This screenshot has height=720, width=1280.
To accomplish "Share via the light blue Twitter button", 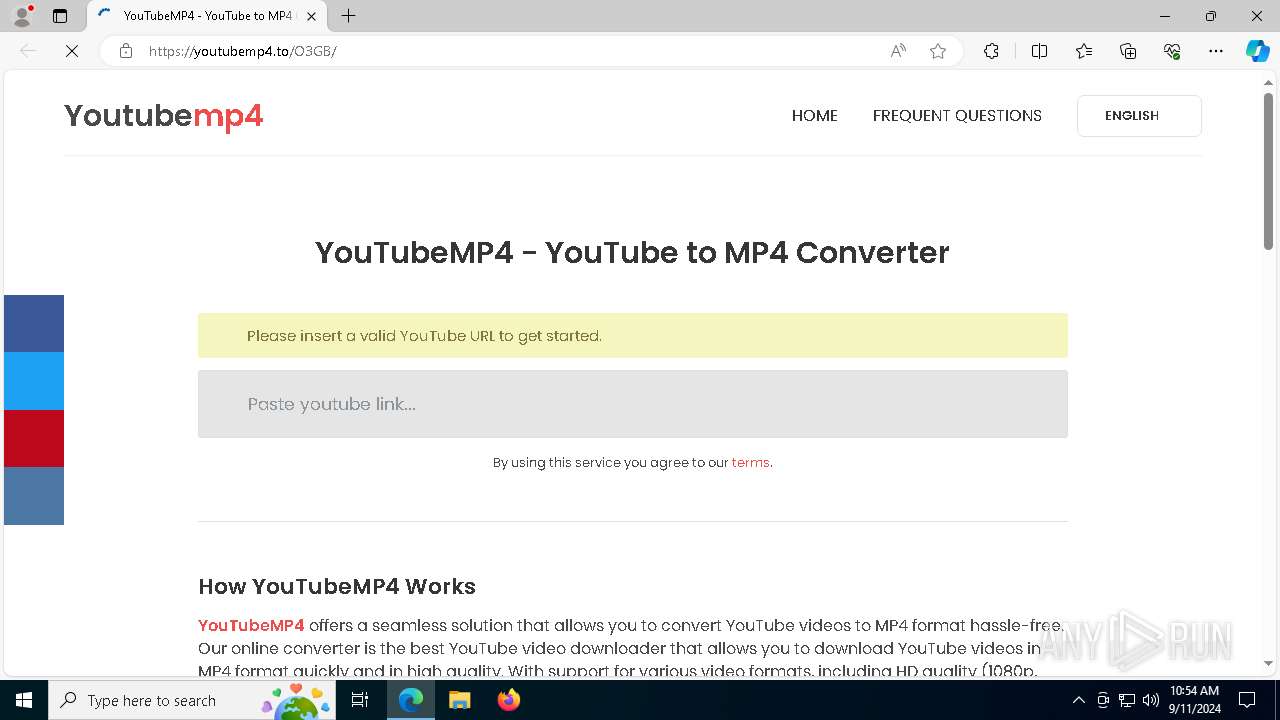I will click(x=34, y=381).
